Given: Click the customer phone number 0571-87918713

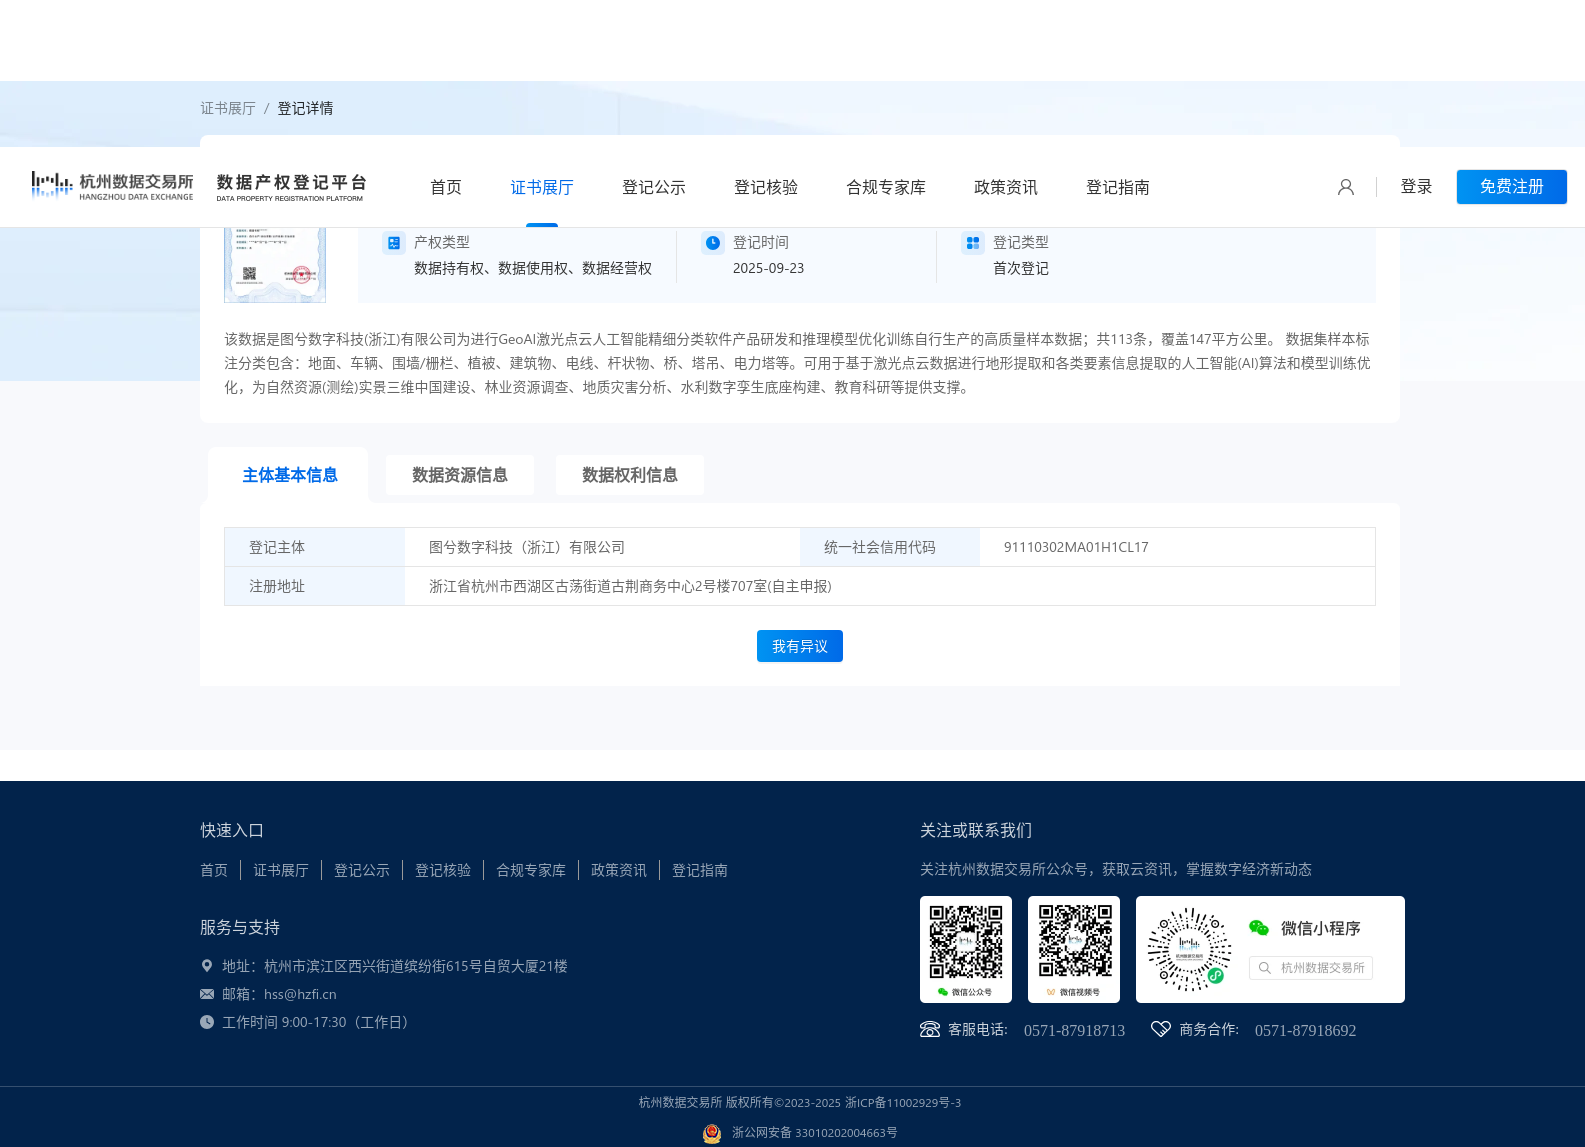Looking at the screenshot, I should click(1074, 1030).
